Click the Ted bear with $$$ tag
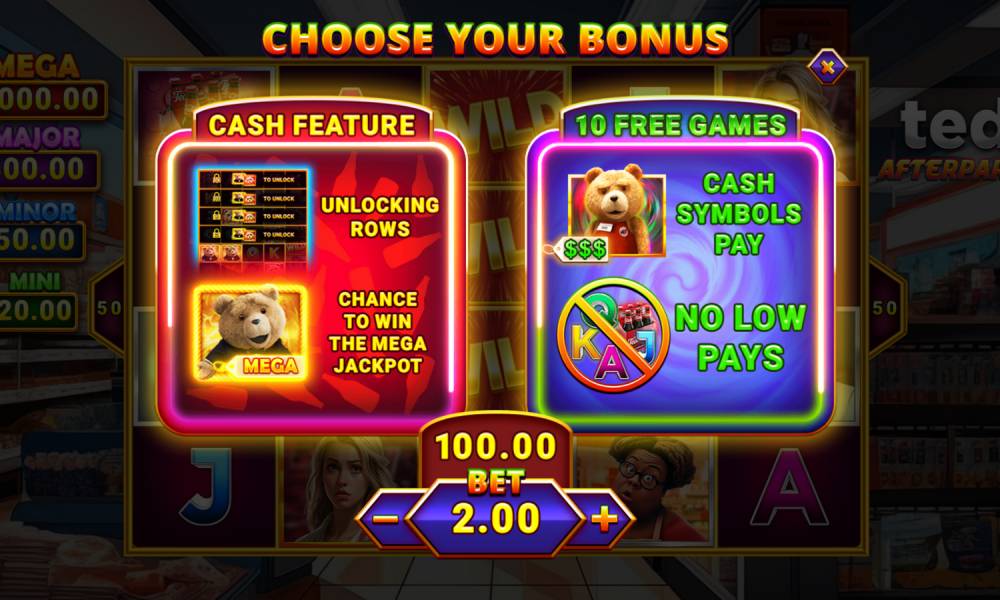This screenshot has width=1000, height=600. coord(616,215)
